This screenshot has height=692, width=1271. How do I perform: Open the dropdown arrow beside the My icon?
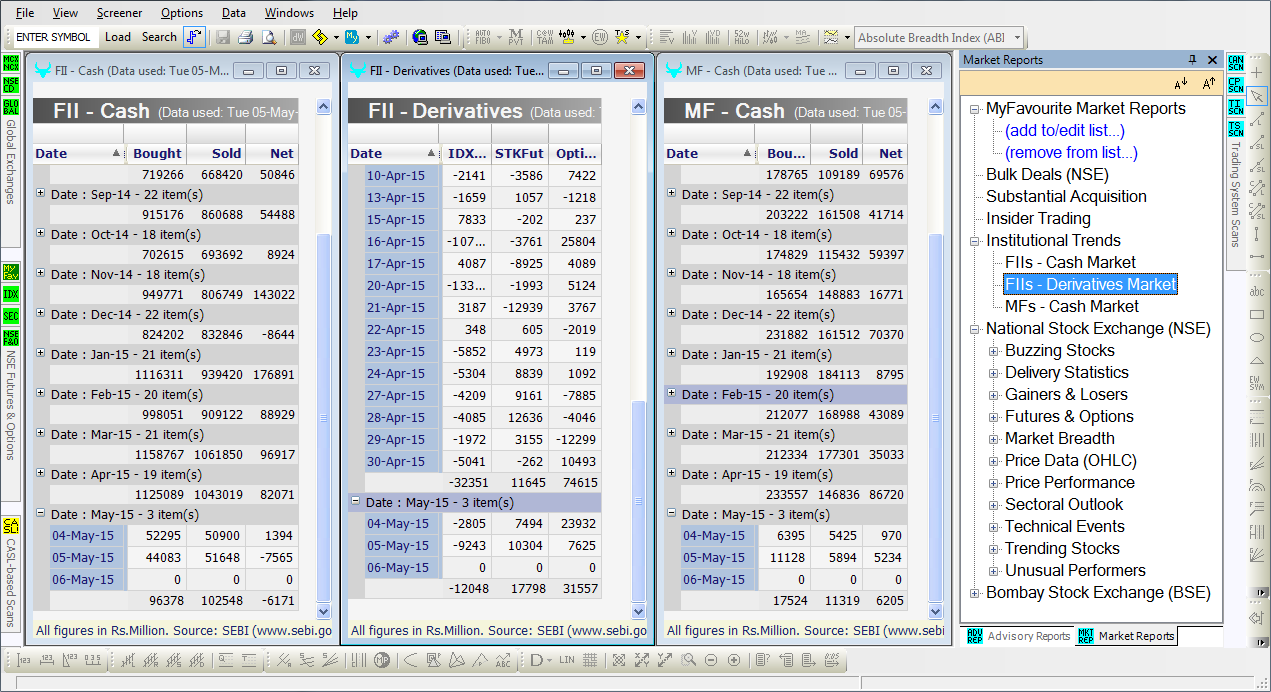(368, 38)
